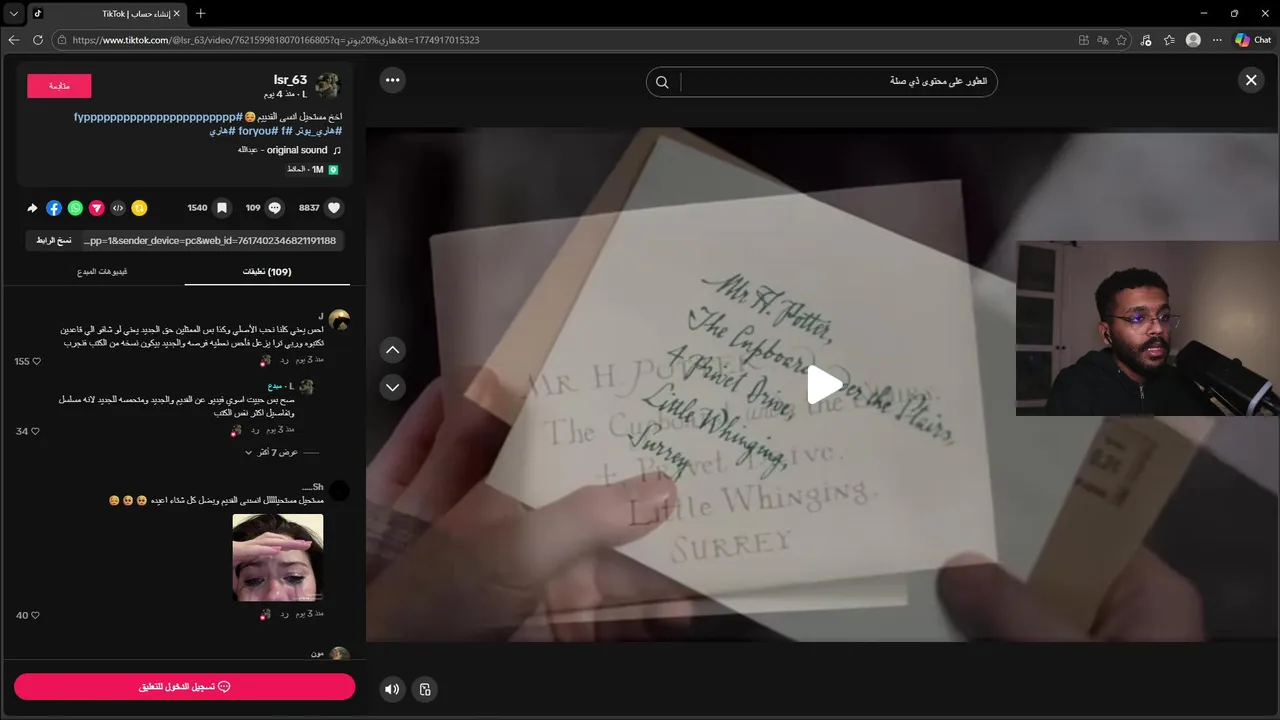The height and width of the screenshot is (720, 1280).
Task: Open the crying girl image in Sh's comment
Action: 278,557
